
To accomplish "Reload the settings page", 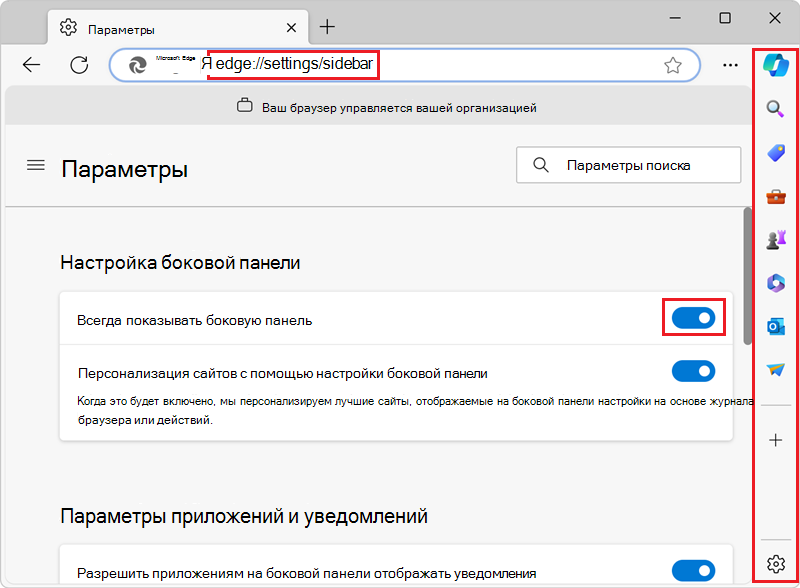I will (79, 64).
